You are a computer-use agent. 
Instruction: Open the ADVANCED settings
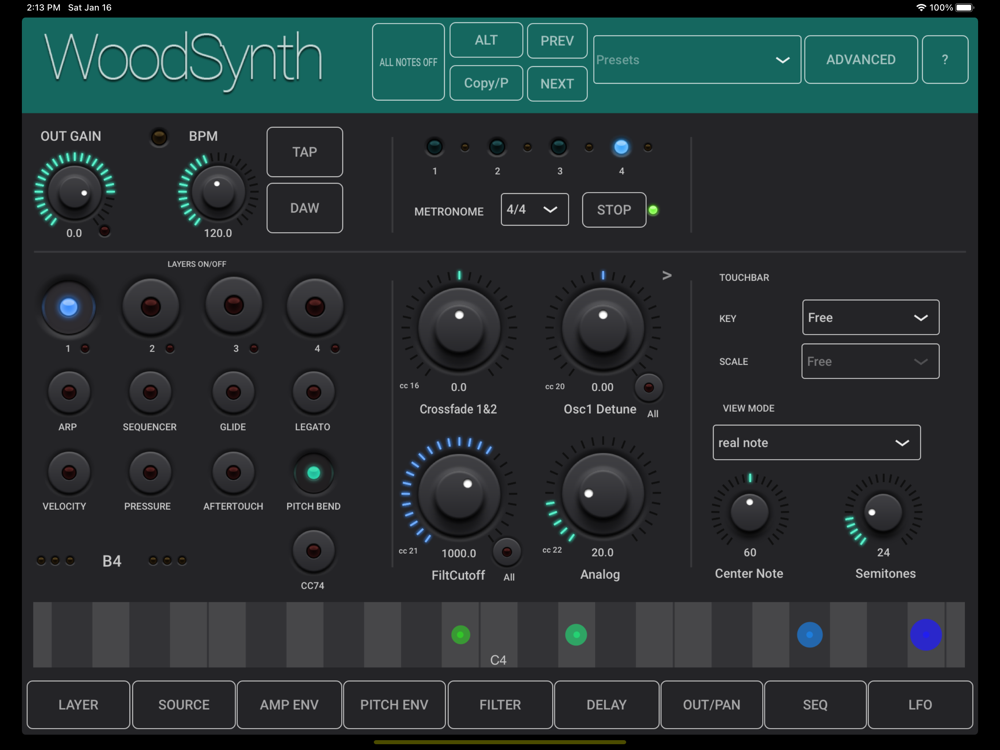point(861,59)
